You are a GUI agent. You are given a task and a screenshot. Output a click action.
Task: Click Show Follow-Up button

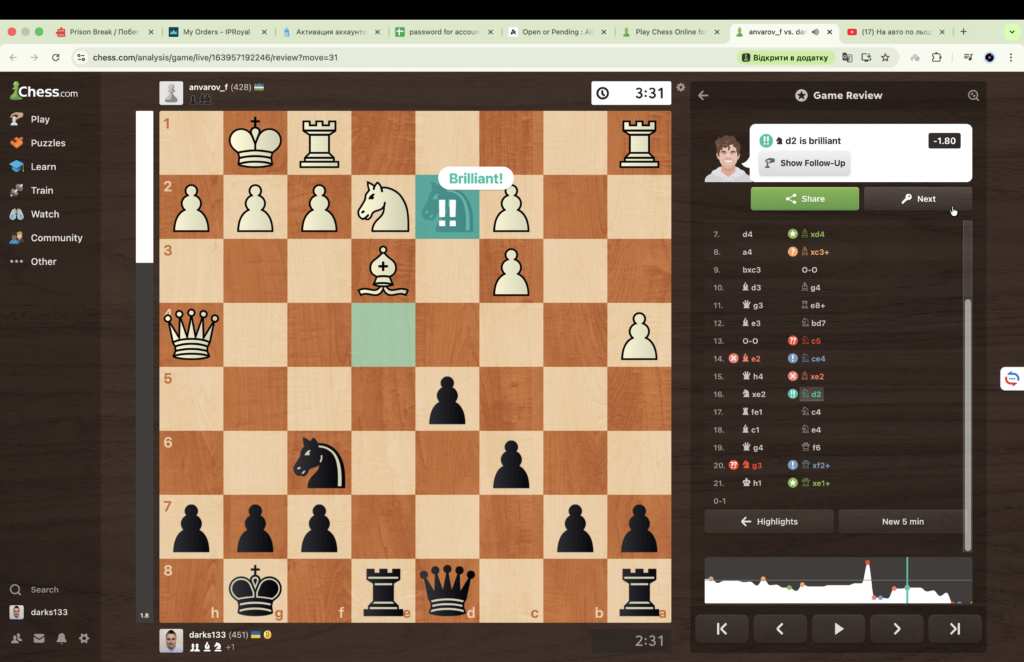[805, 163]
